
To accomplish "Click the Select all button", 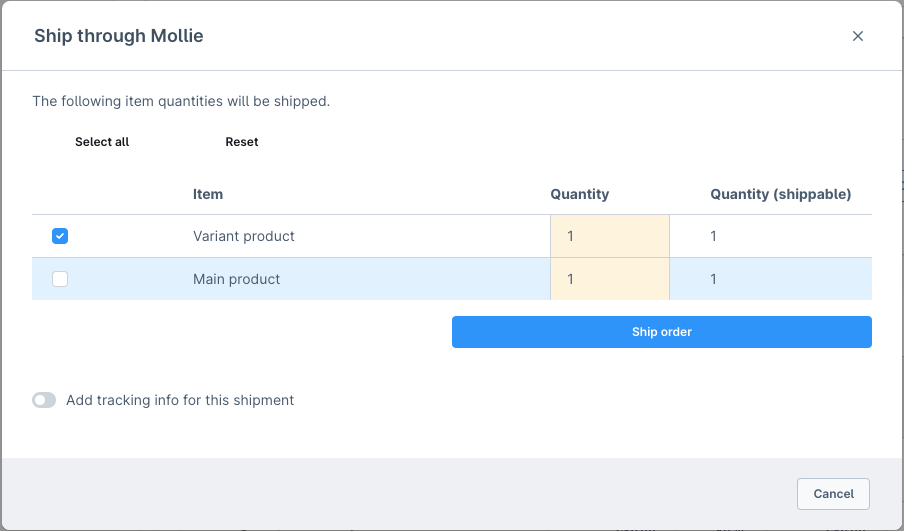I will tap(102, 142).
